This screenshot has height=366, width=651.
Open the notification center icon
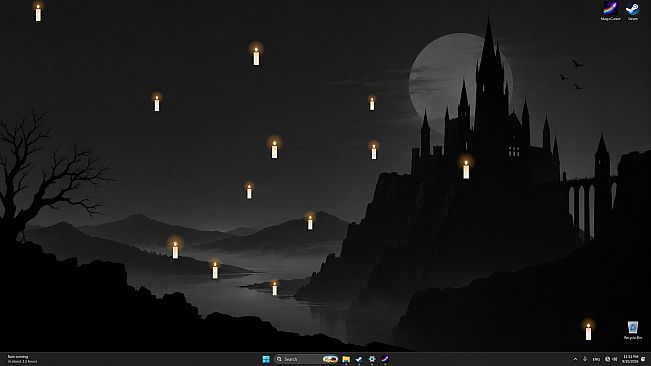643,359
